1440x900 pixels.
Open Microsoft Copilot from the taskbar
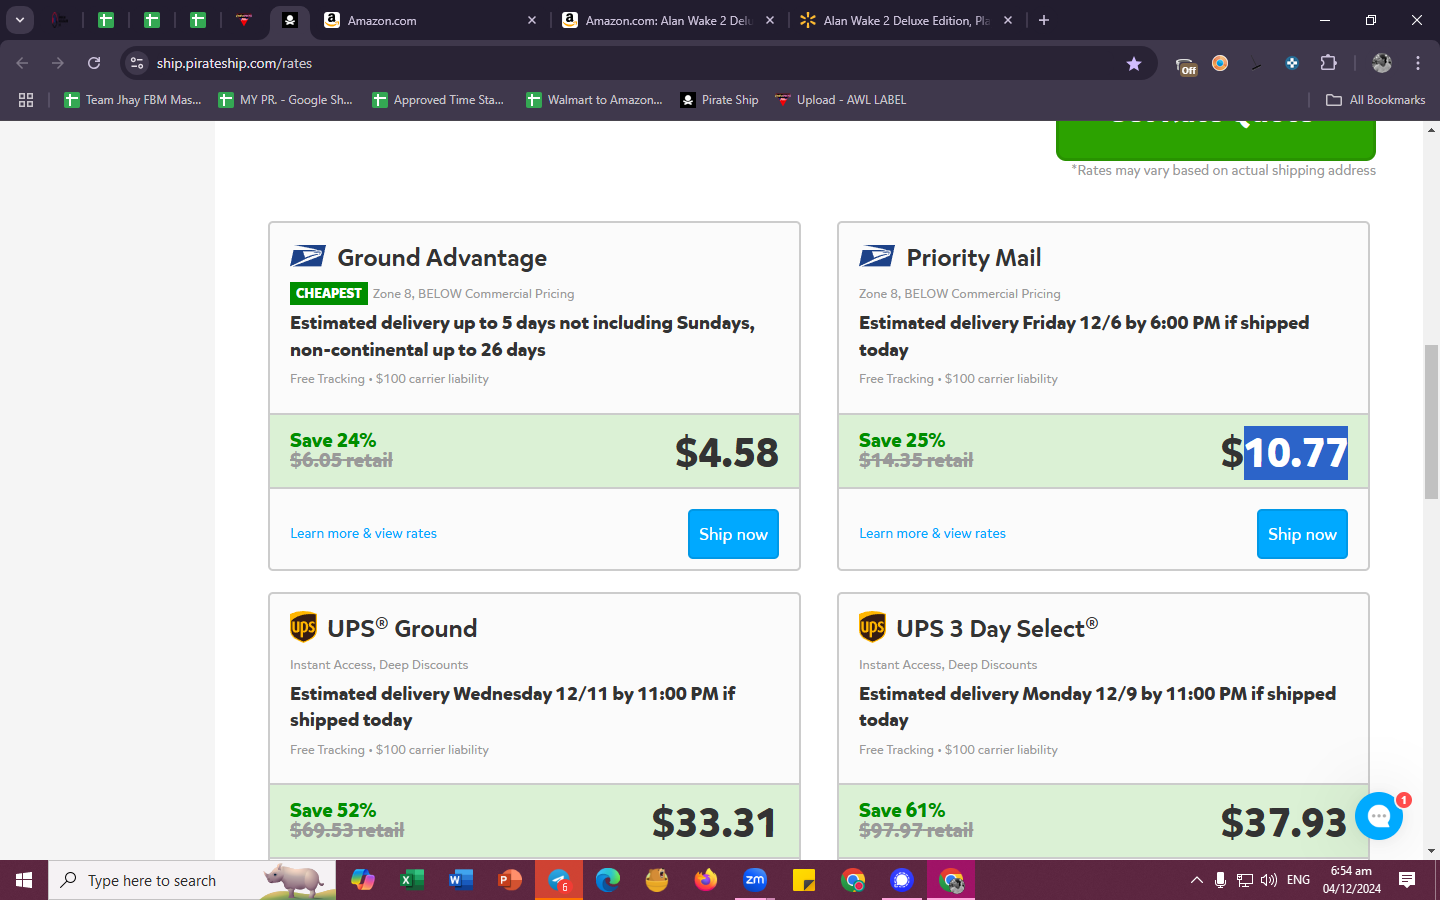pos(363,880)
